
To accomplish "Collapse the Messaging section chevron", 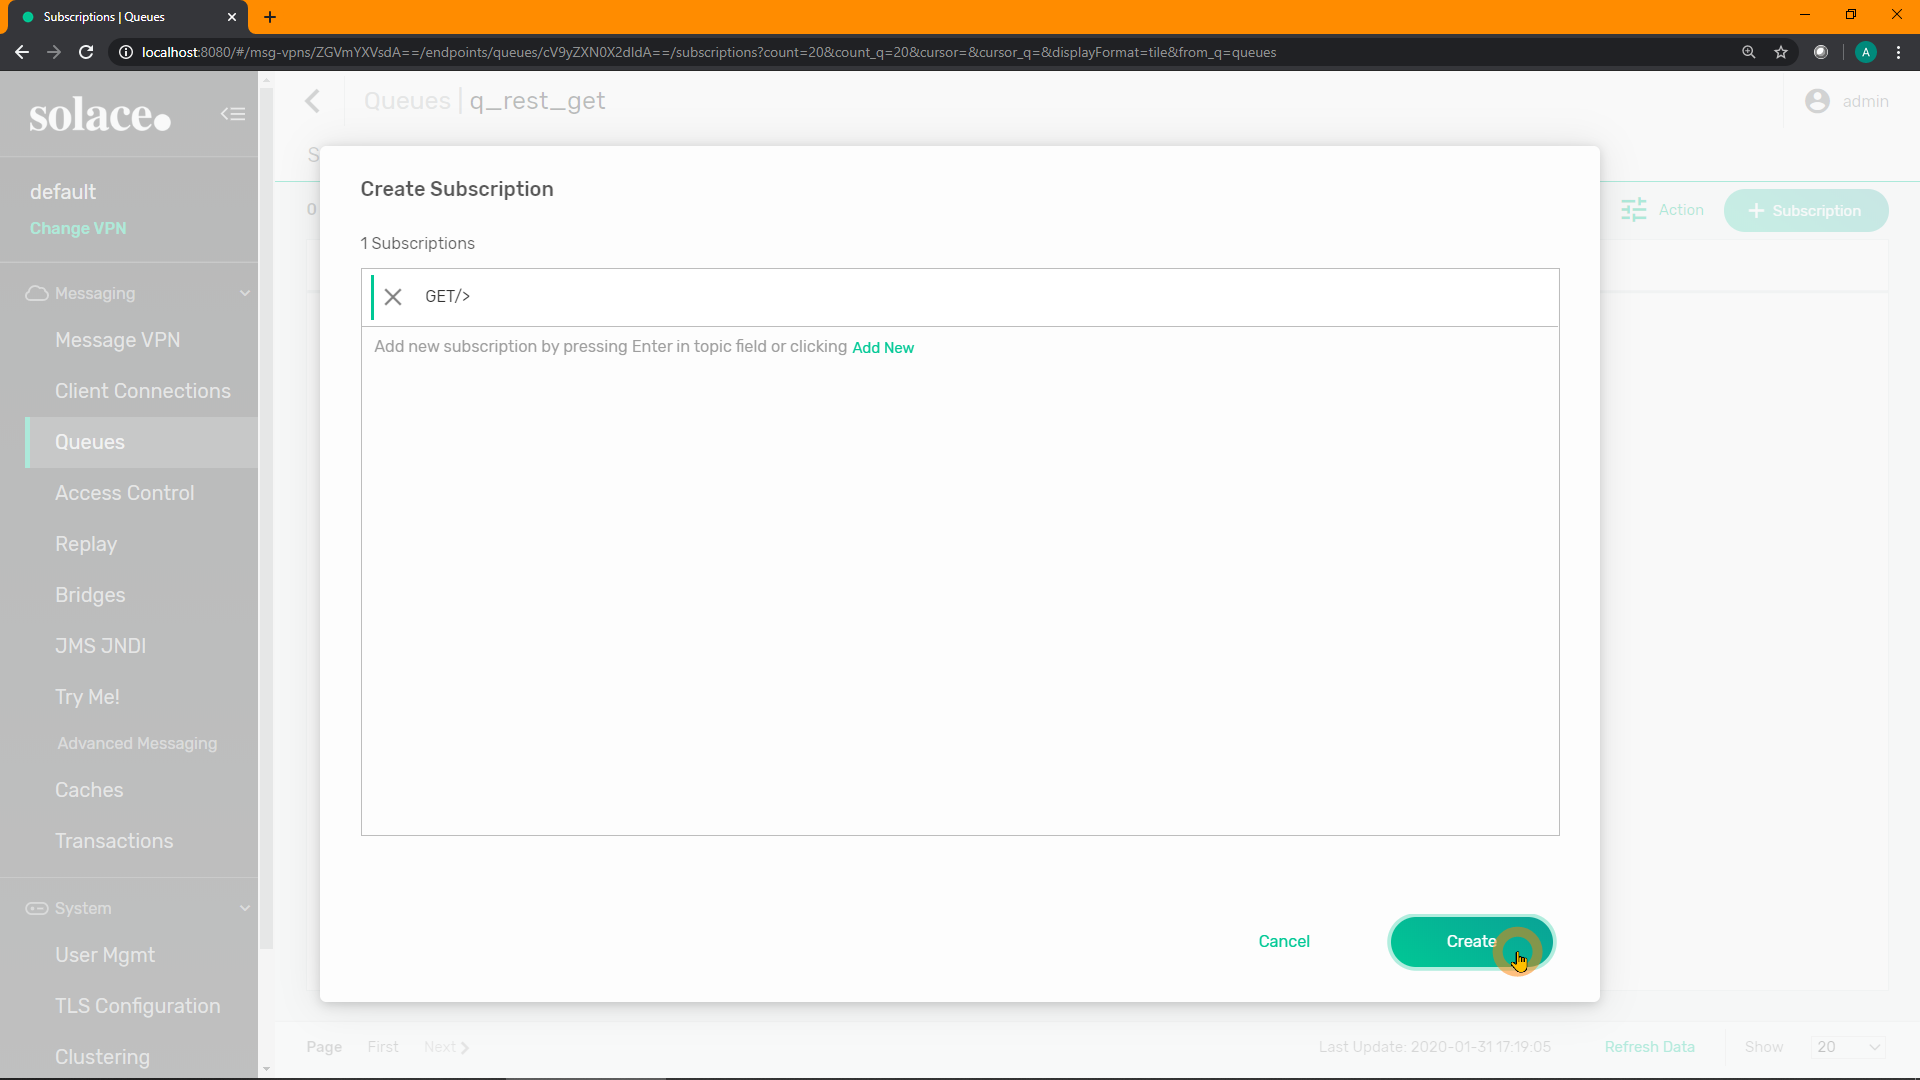I will coord(245,293).
